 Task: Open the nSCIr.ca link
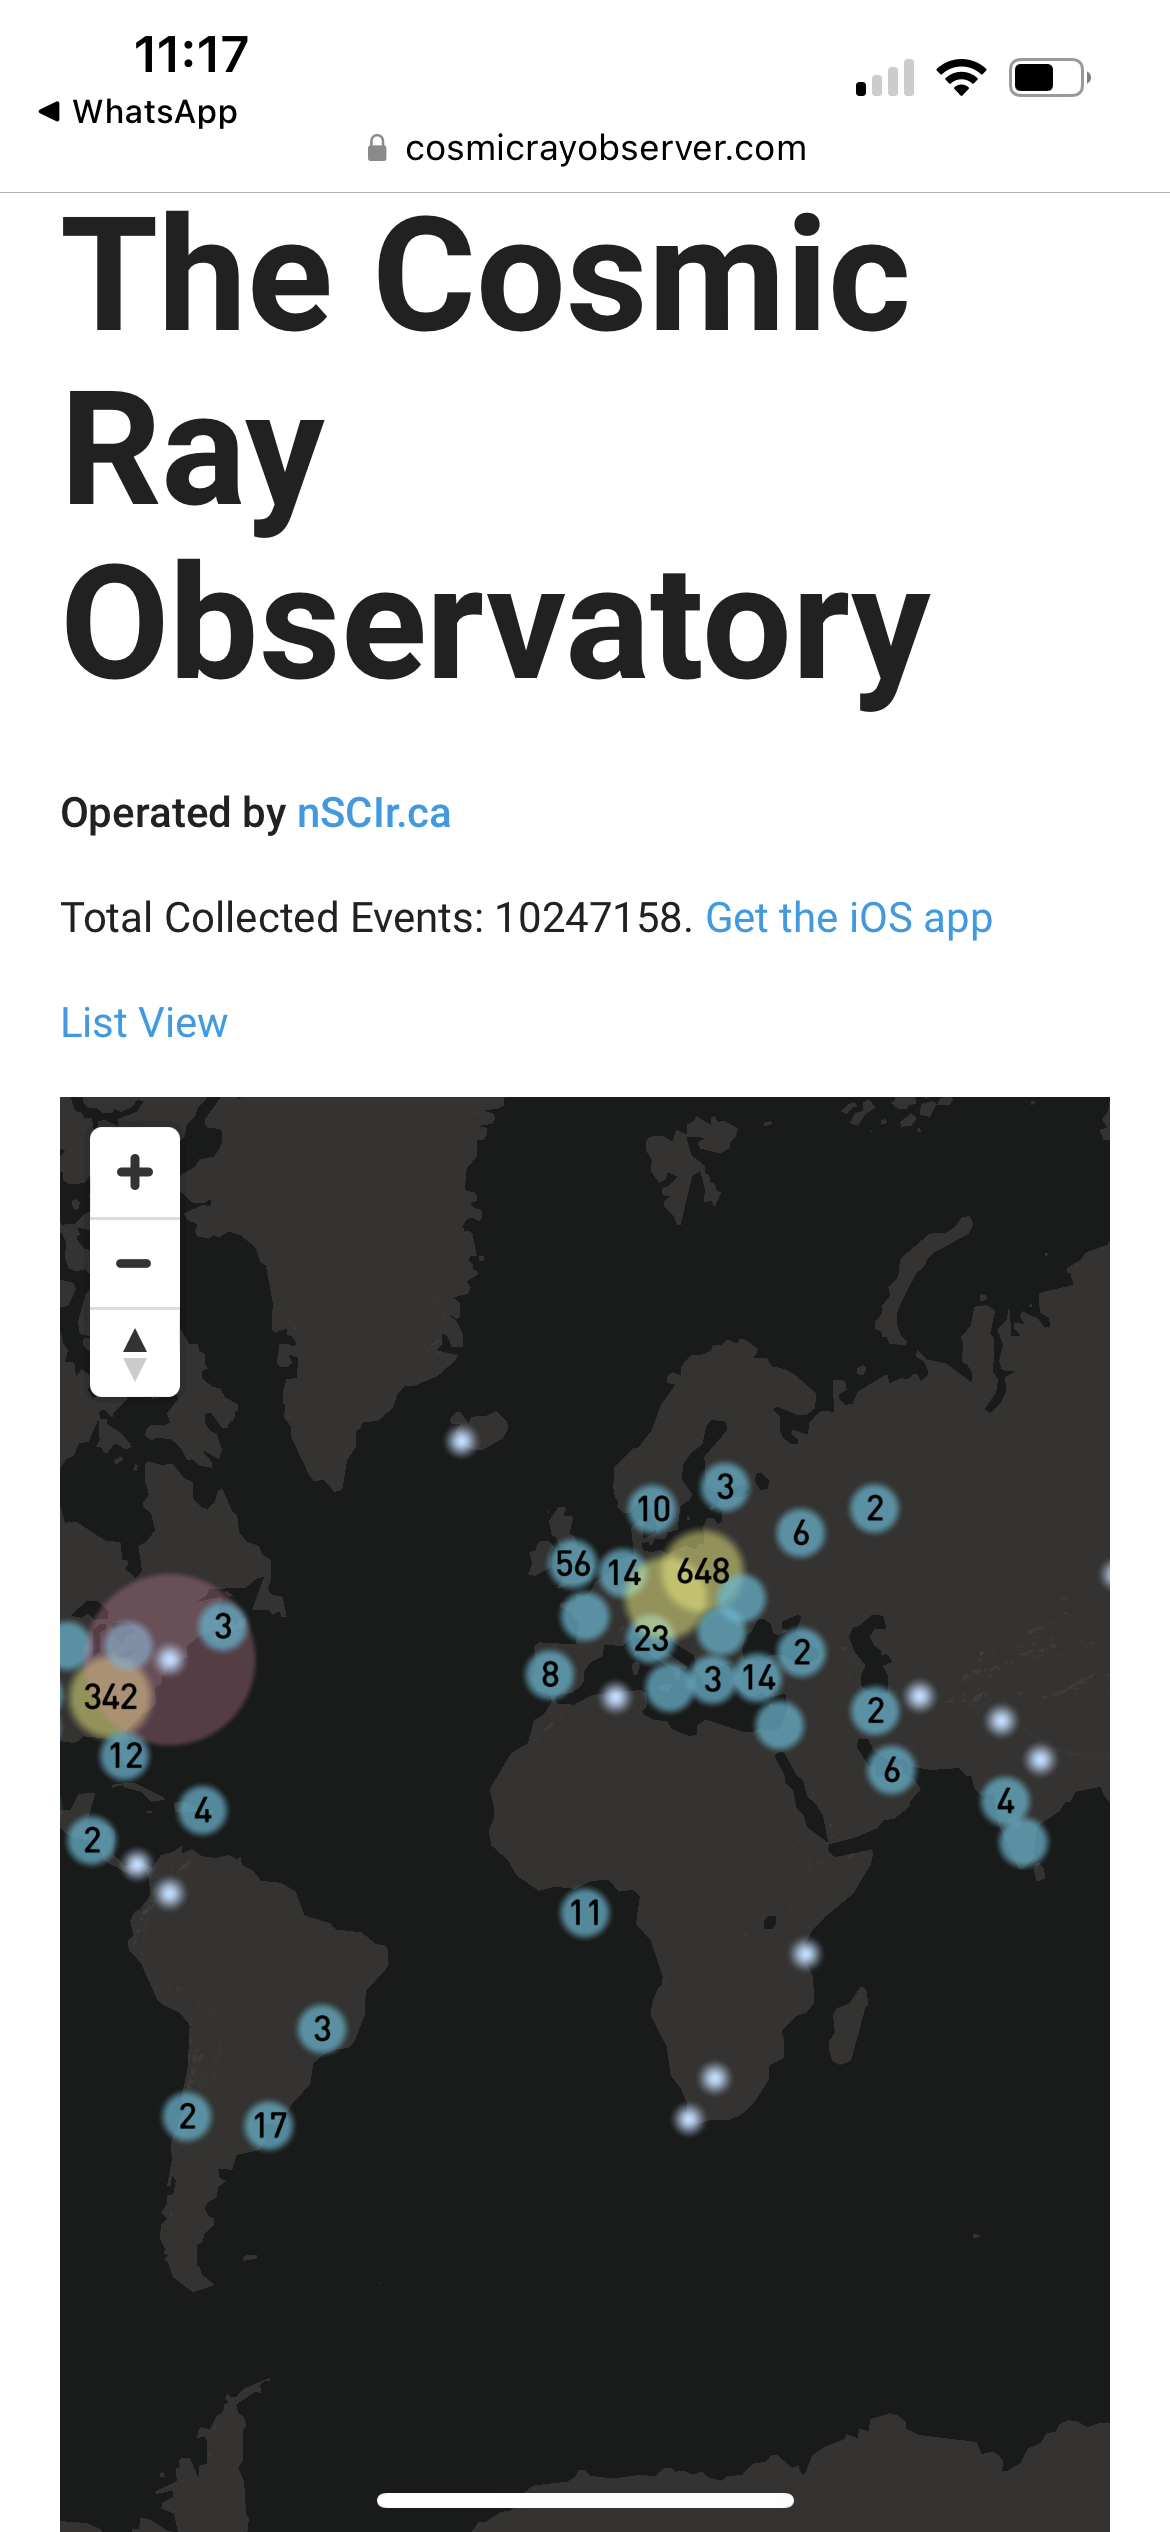point(374,813)
